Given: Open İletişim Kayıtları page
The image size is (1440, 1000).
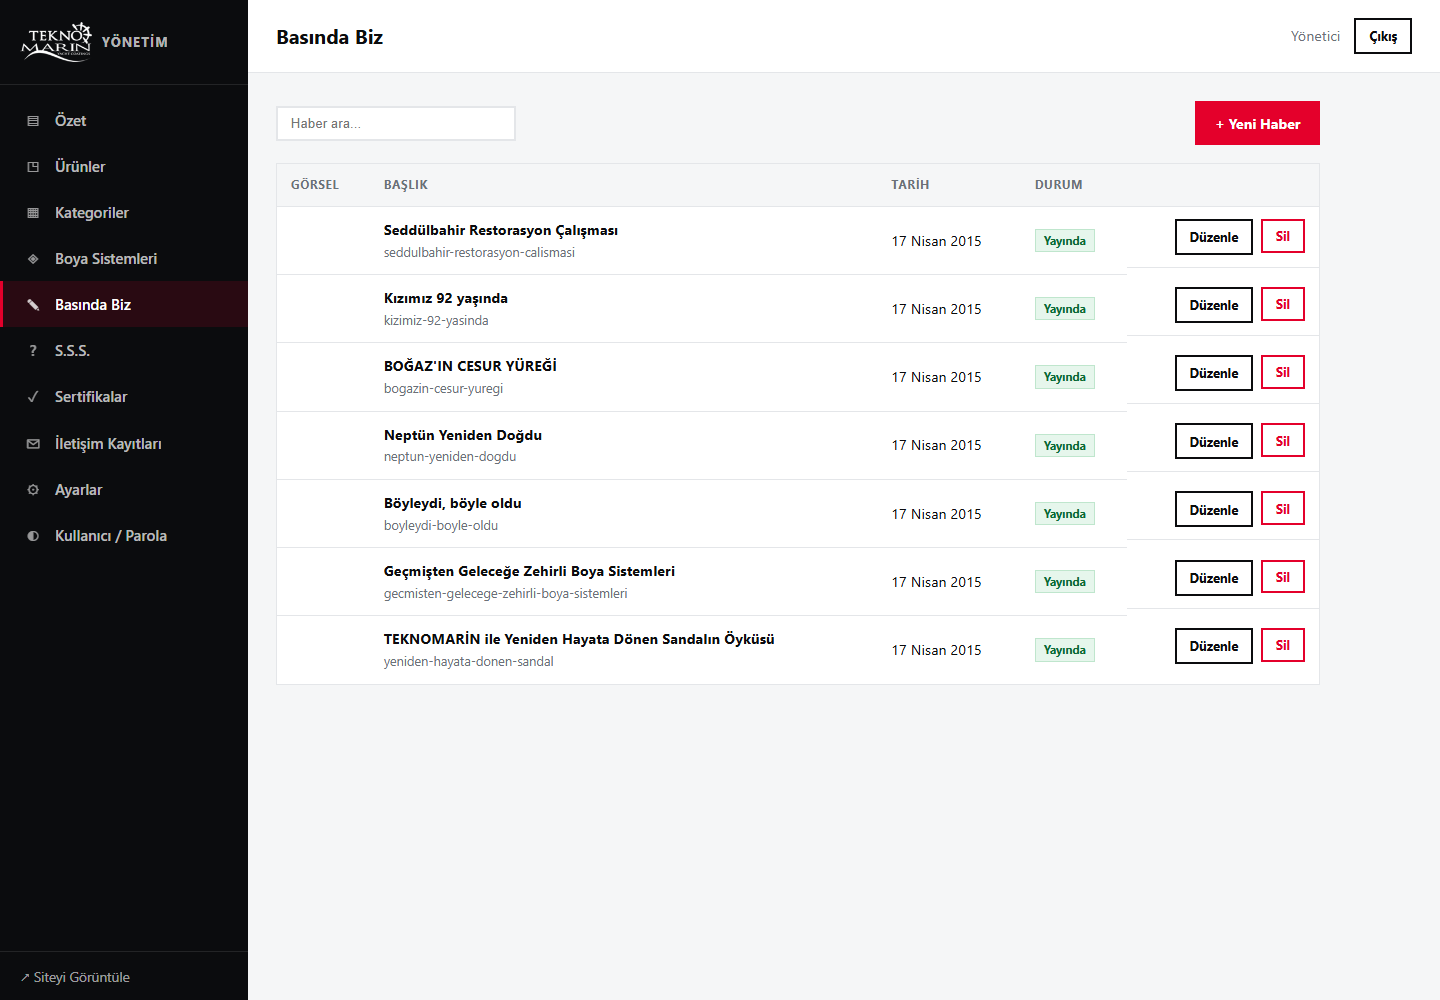Looking at the screenshot, I should point(124,444).
